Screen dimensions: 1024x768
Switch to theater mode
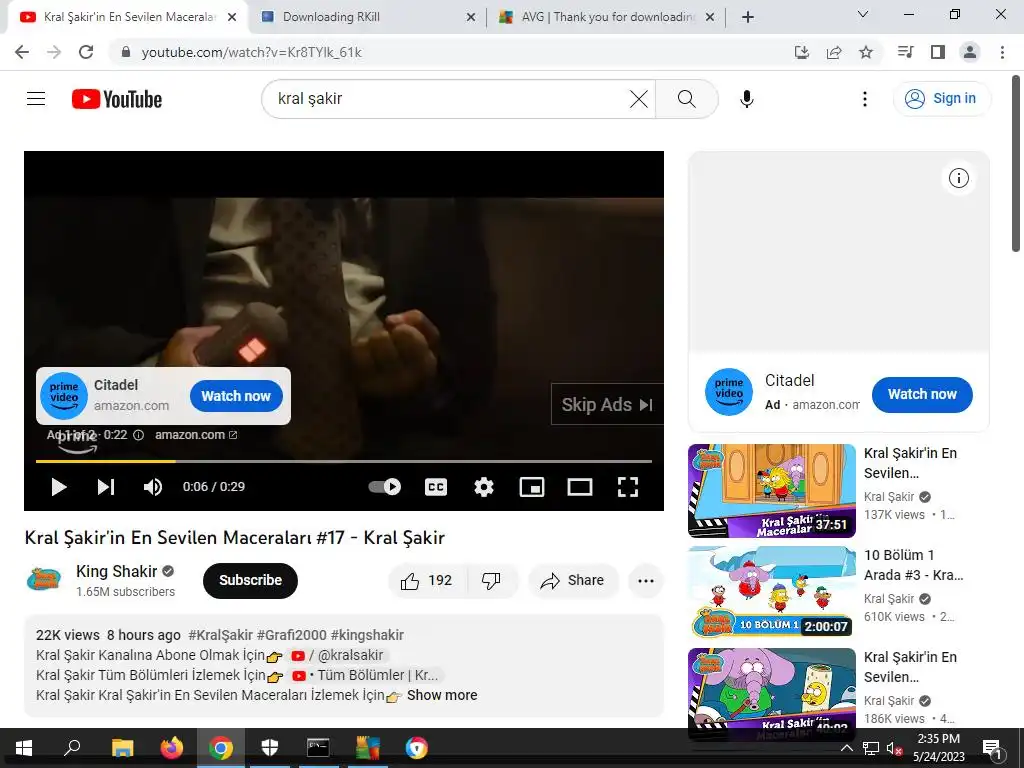pos(580,487)
